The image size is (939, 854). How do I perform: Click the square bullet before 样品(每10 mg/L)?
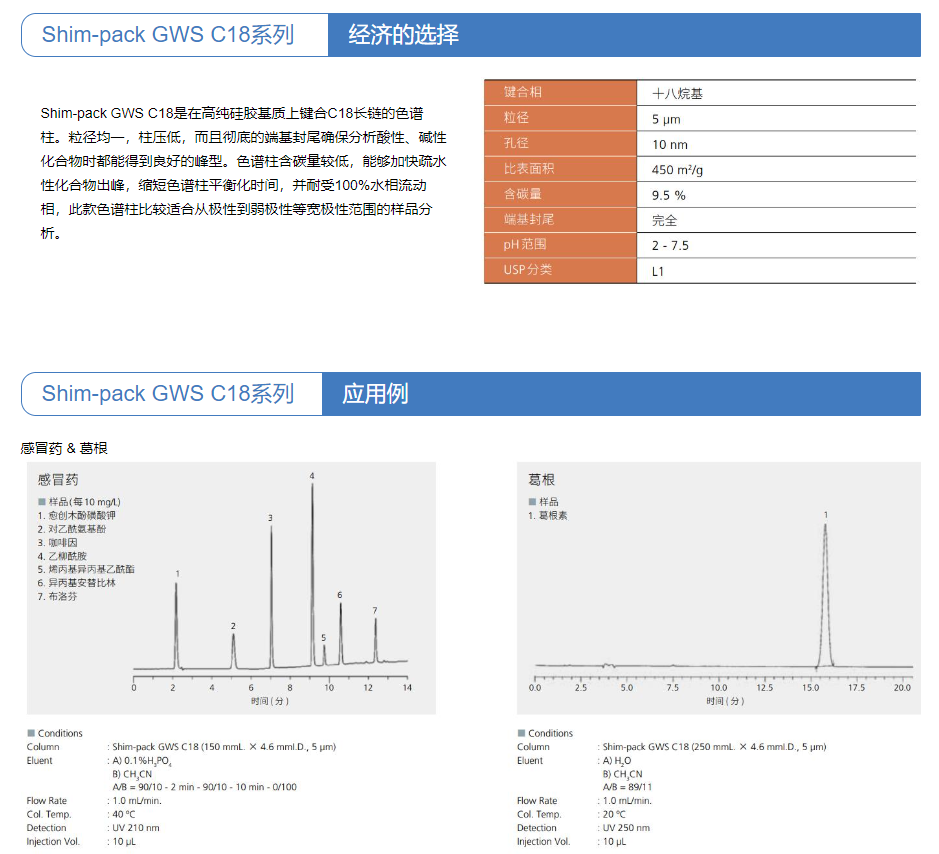tap(41, 502)
